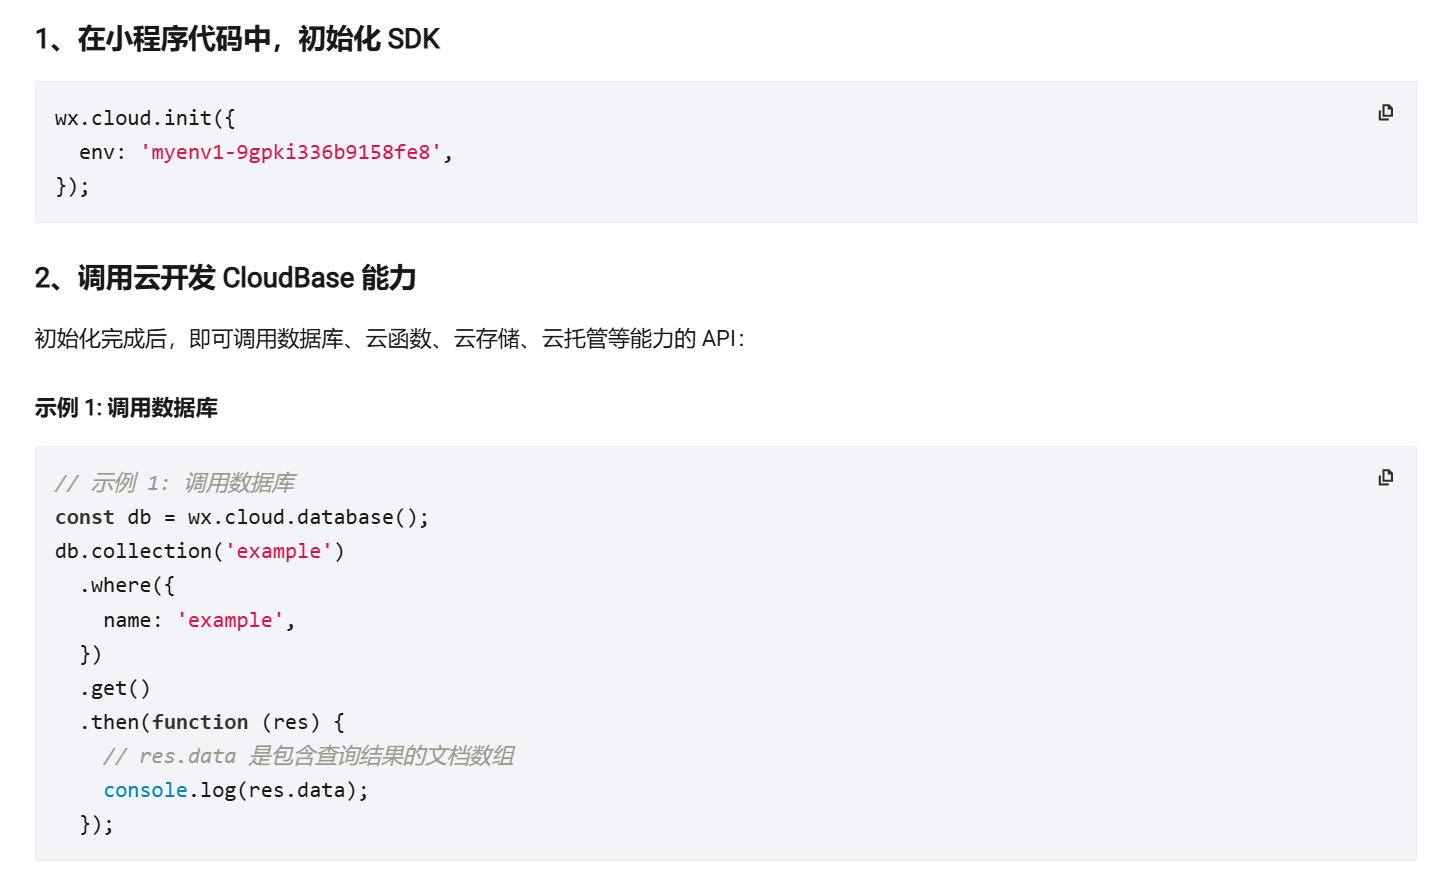
Task: Click 'example' string in db.collection call
Action: pyautogui.click(x=279, y=551)
